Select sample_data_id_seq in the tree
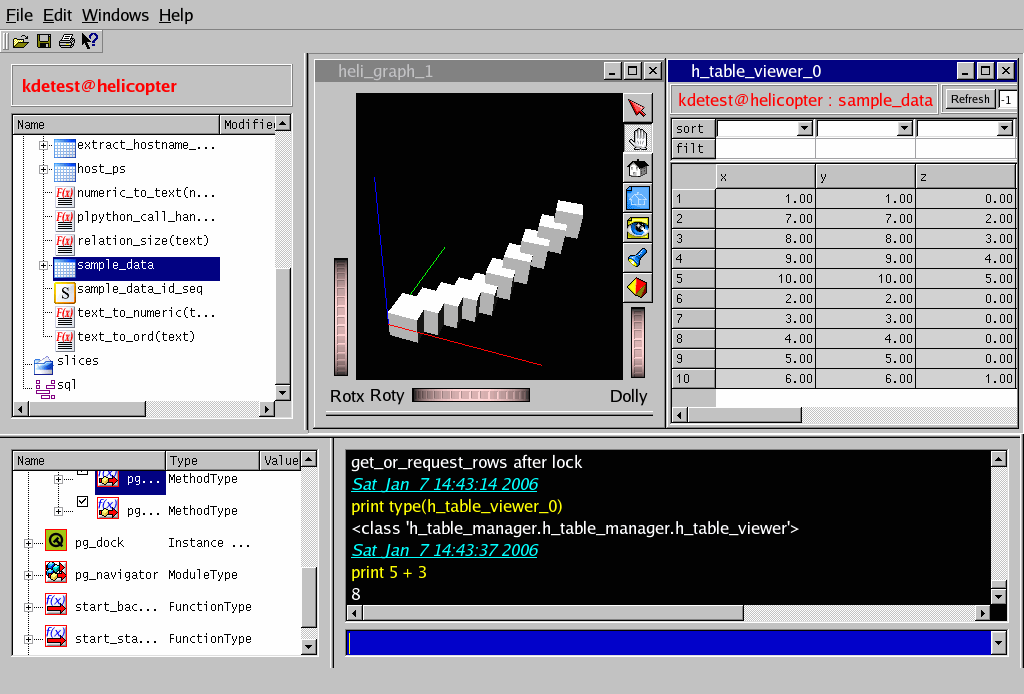1024x694 pixels. [139, 289]
